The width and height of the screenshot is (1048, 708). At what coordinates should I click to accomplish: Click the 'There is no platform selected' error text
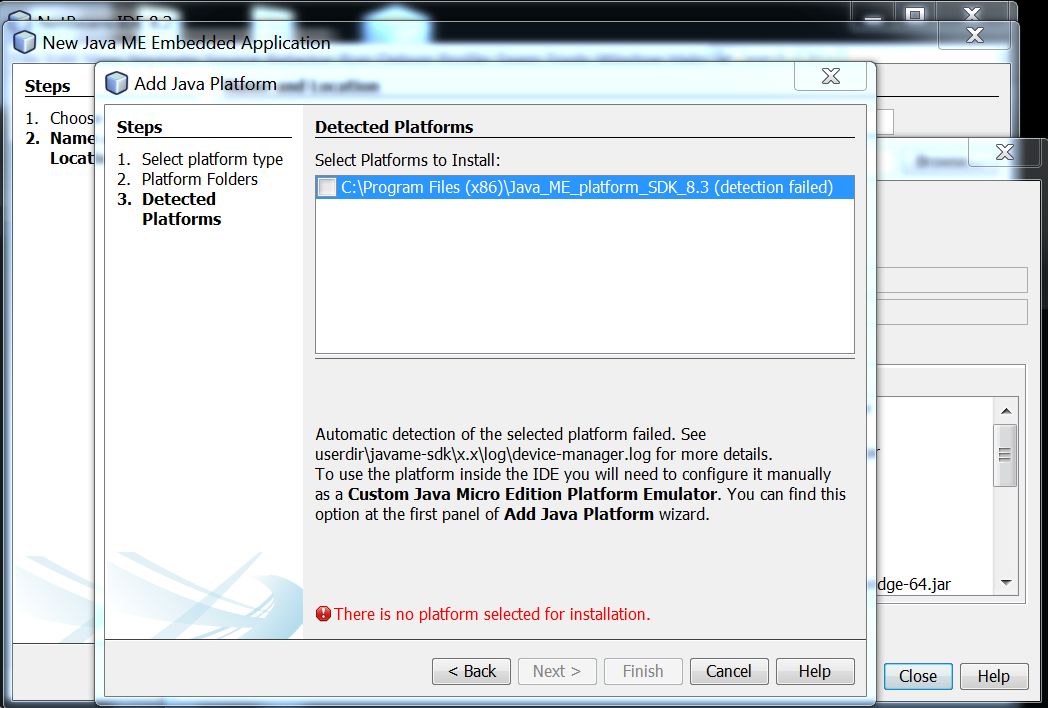492,614
